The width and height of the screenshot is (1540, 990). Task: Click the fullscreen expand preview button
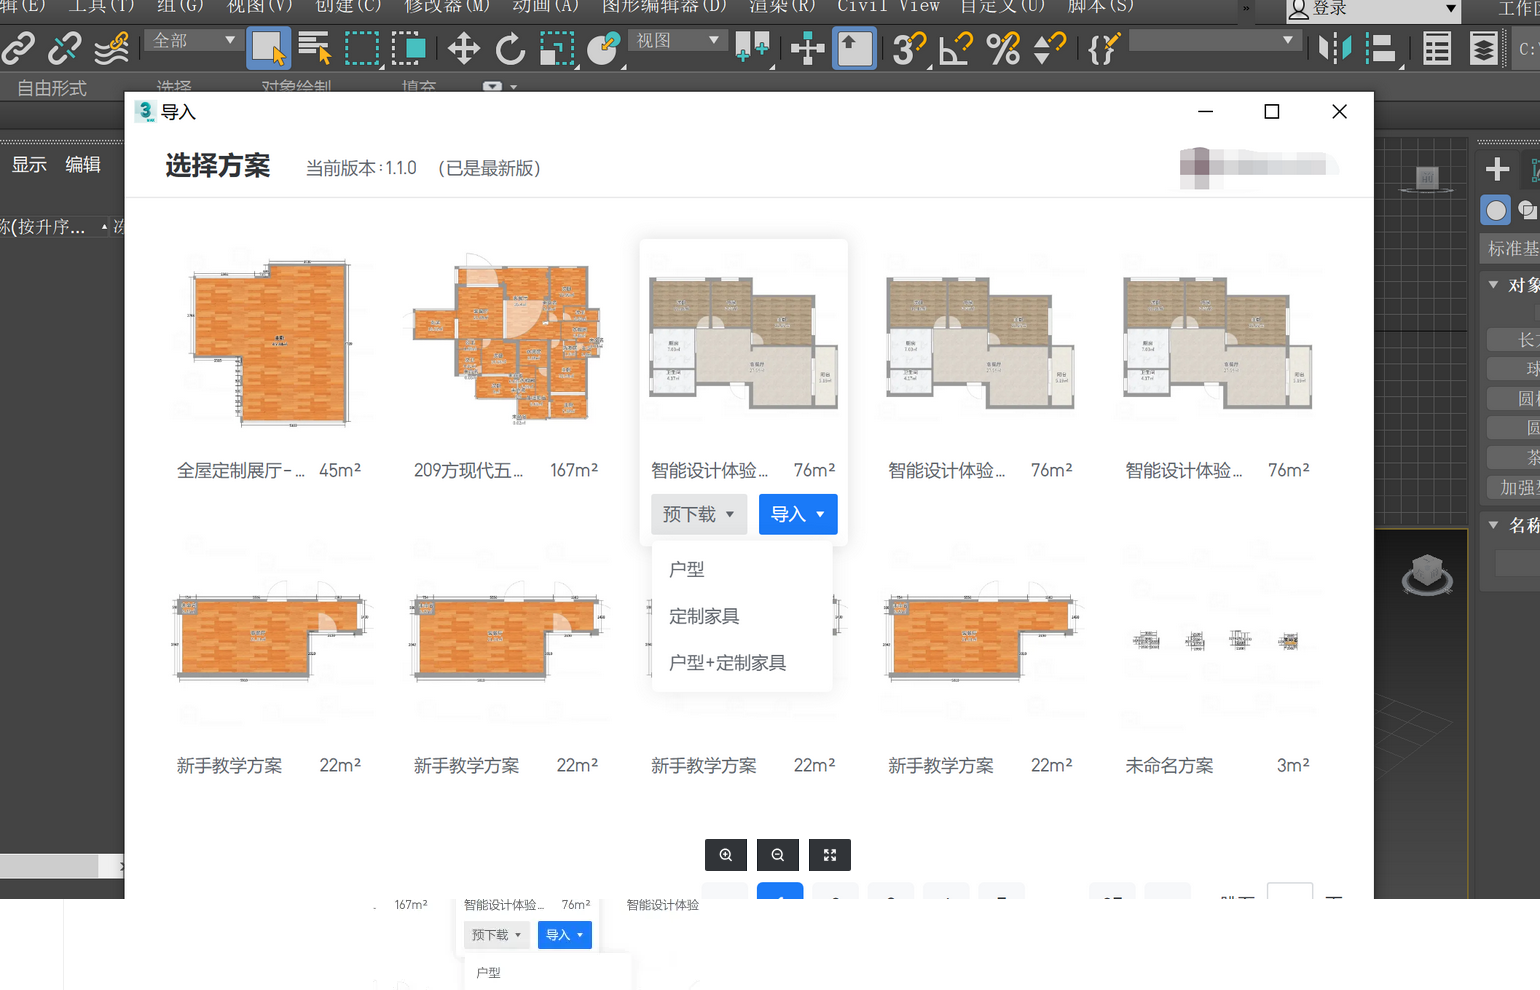pos(829,855)
